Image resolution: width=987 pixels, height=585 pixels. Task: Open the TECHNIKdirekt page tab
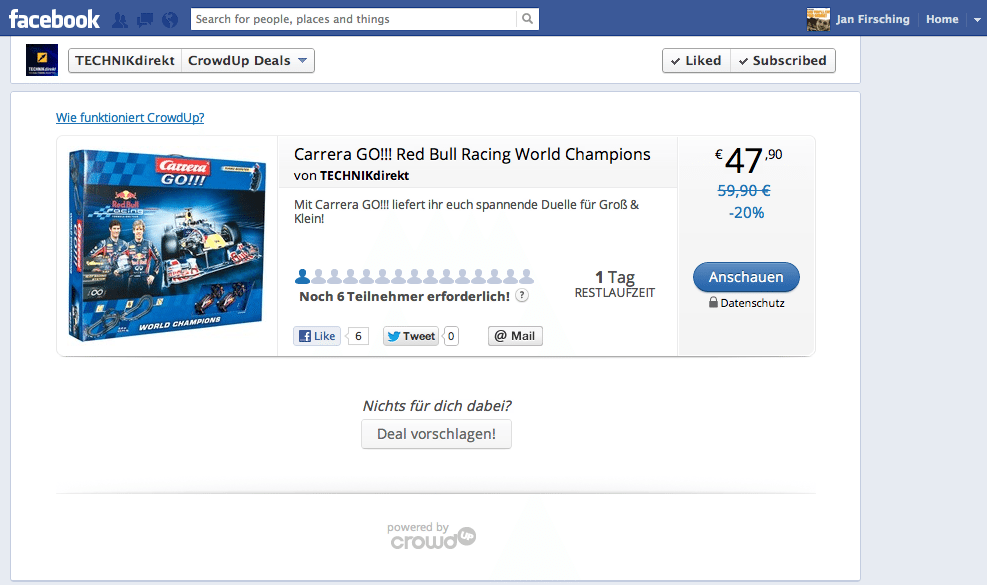click(124, 60)
